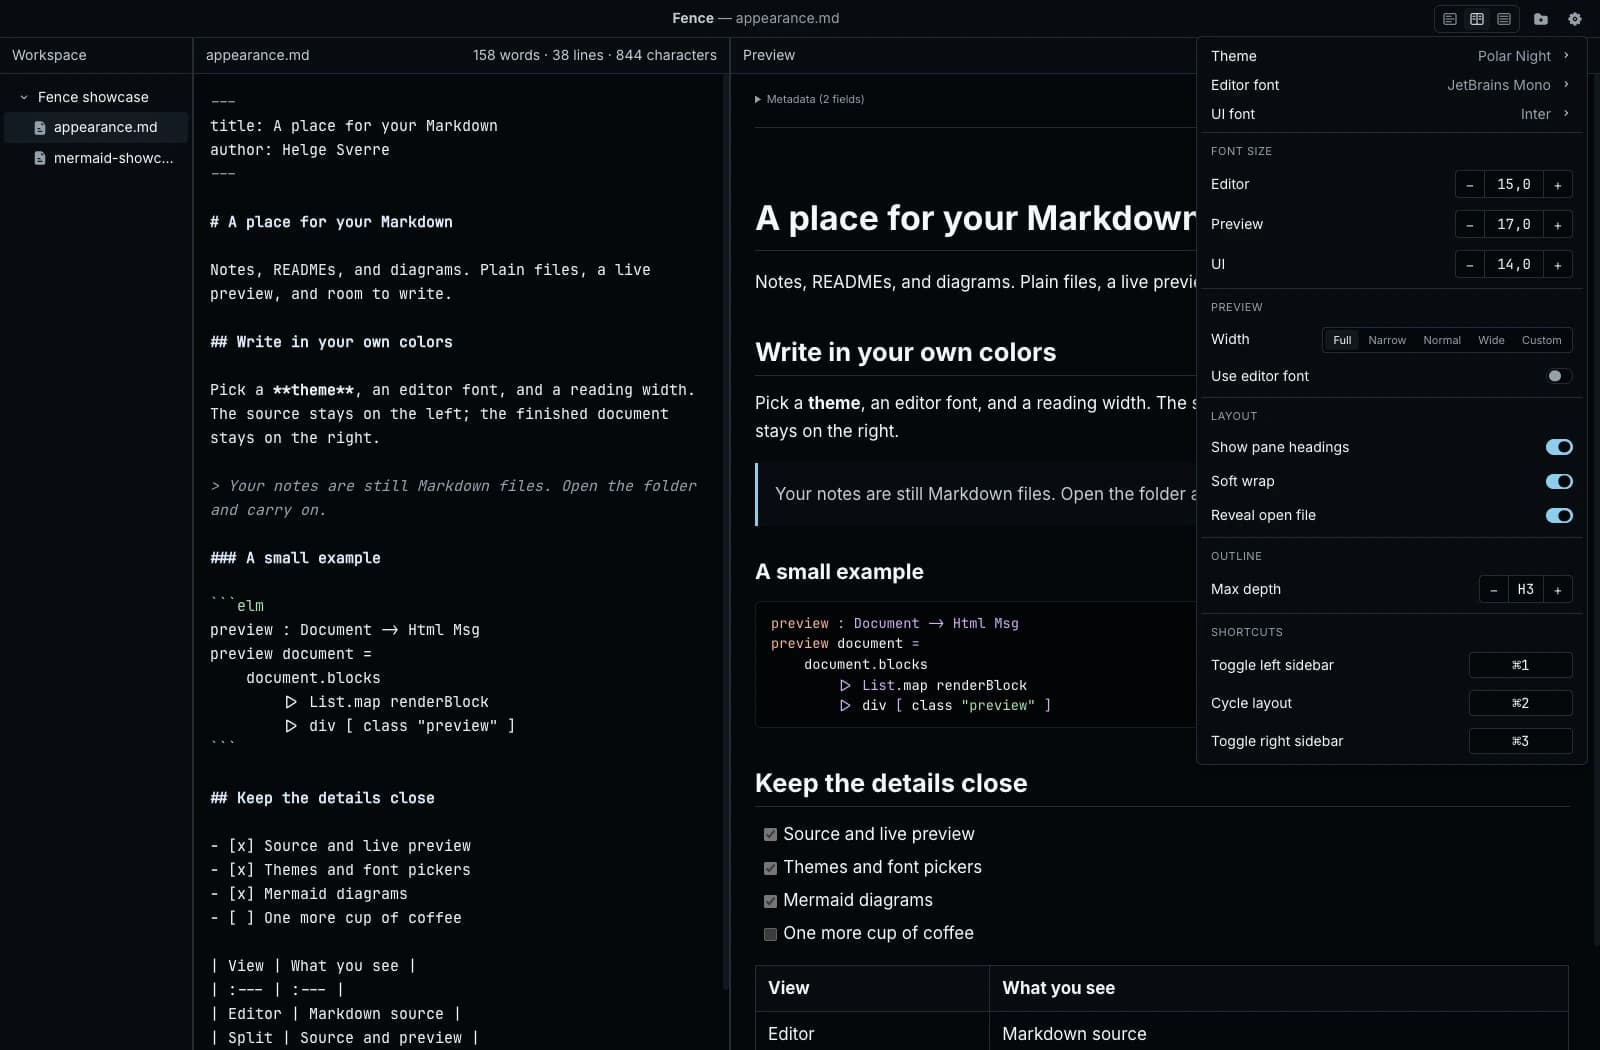
Task: Open mermaid-showc... file in the workspace
Action: pos(96,158)
